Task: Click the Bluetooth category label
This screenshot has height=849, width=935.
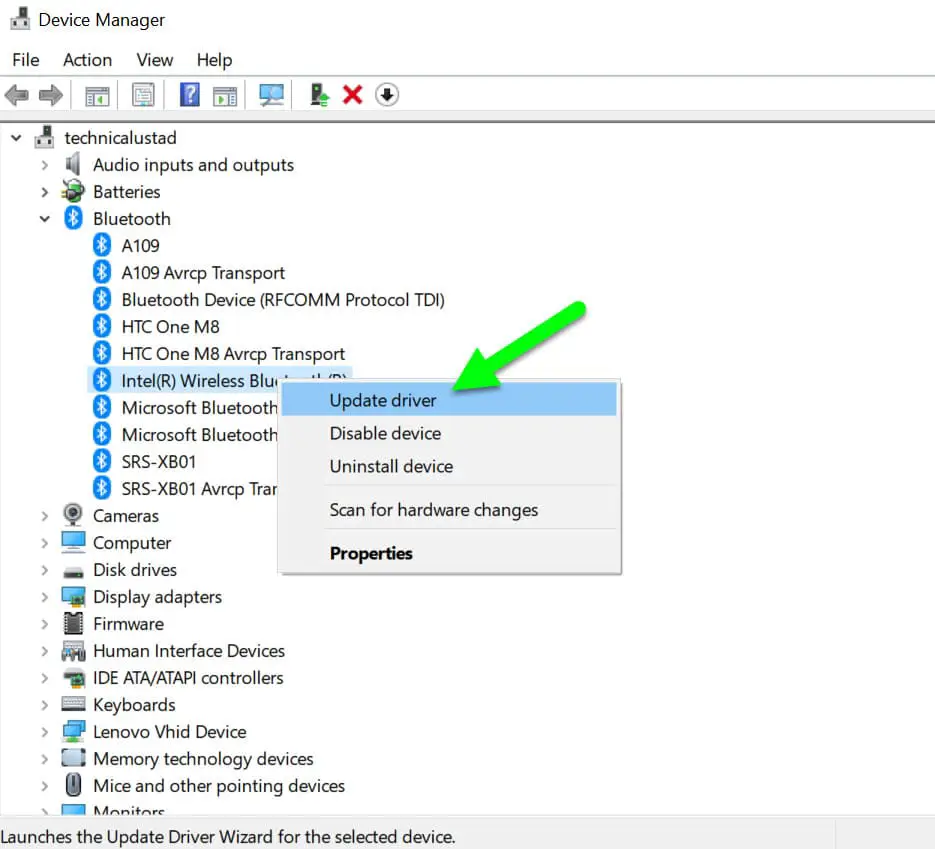Action: pyautogui.click(x=132, y=219)
